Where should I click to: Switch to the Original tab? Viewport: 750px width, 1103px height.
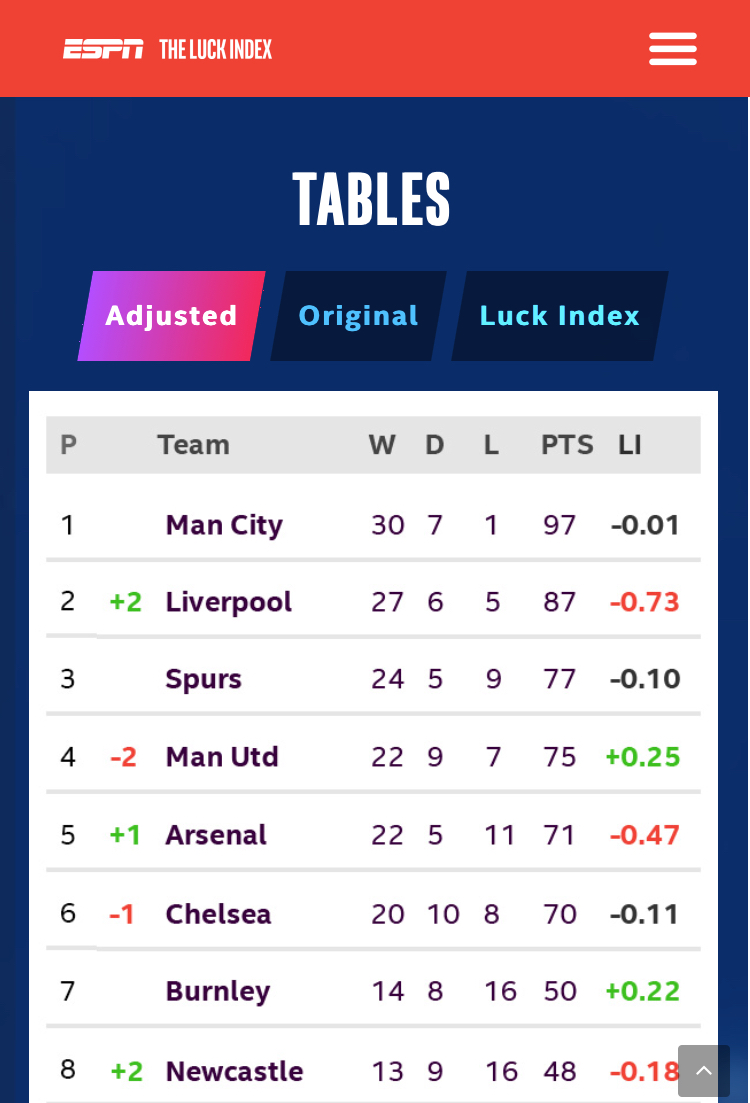(358, 316)
